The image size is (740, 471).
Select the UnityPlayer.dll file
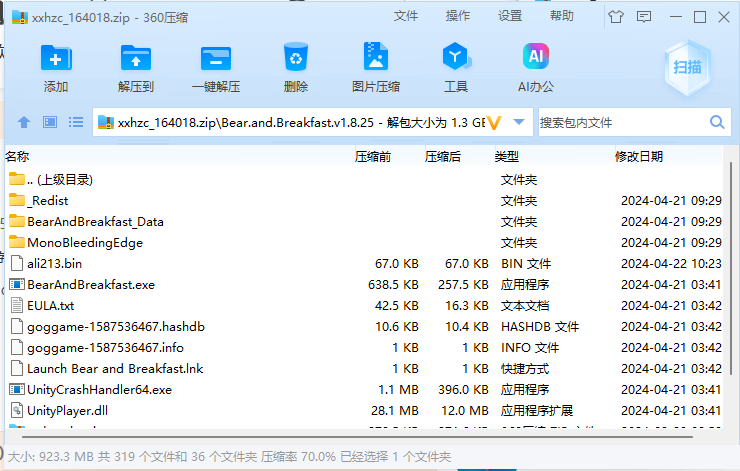363,411
